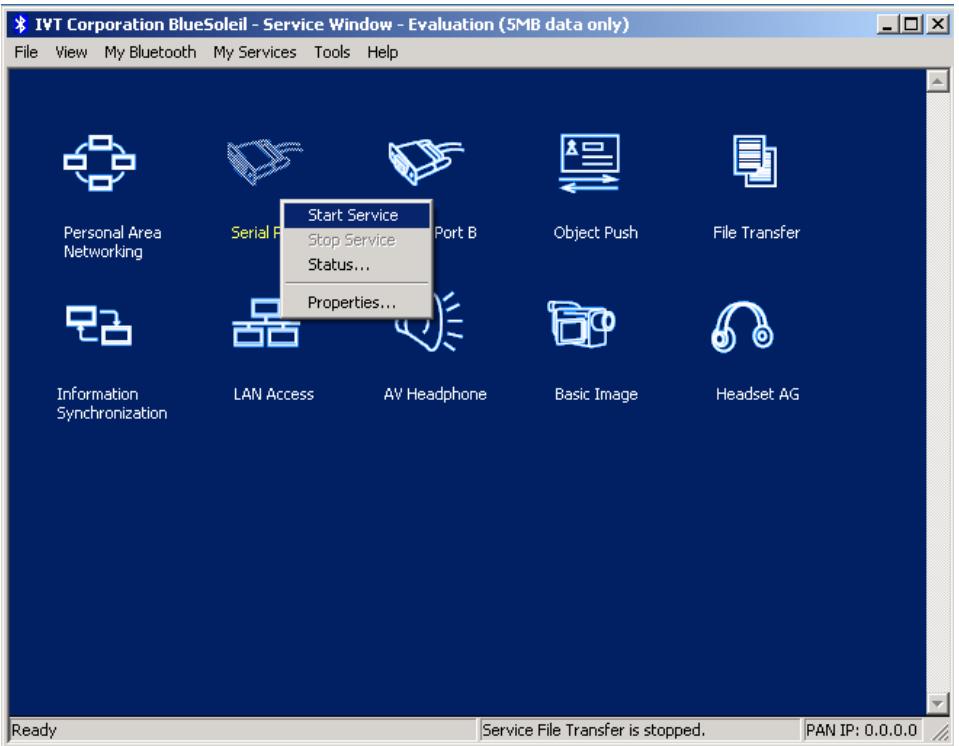959x746 pixels.
Task: Click the Object Push label
Action: (595, 233)
